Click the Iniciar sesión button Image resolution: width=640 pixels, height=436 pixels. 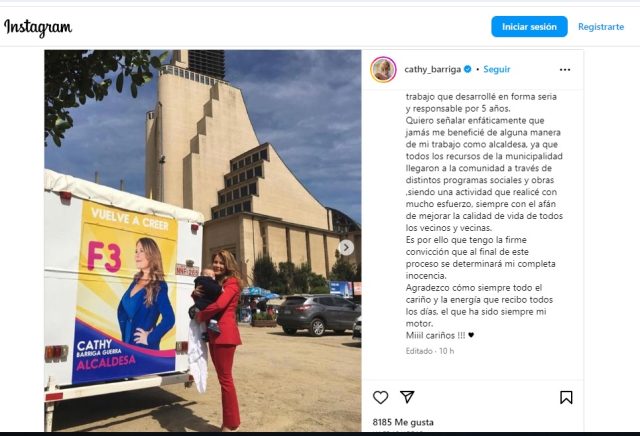529,27
